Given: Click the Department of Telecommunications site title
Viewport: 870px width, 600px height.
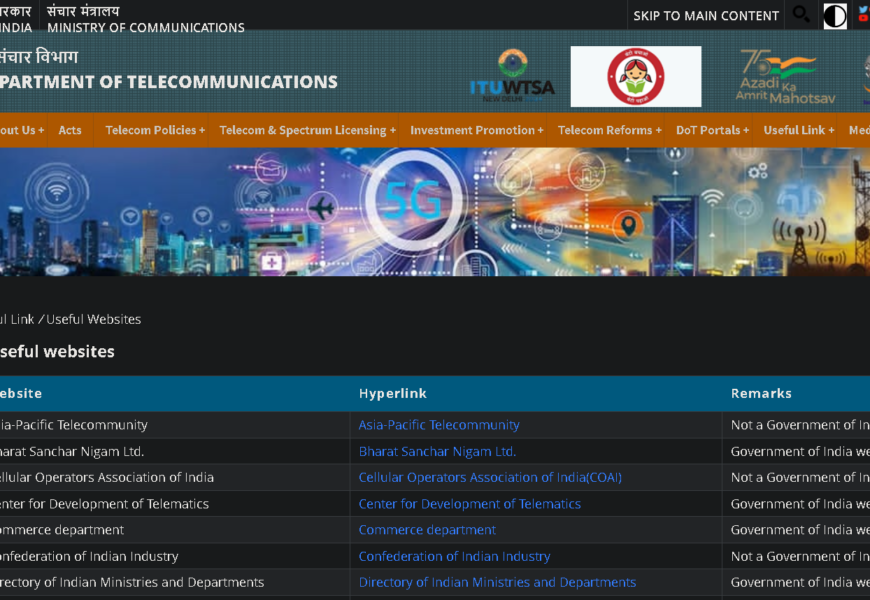Looking at the screenshot, I should click(169, 82).
